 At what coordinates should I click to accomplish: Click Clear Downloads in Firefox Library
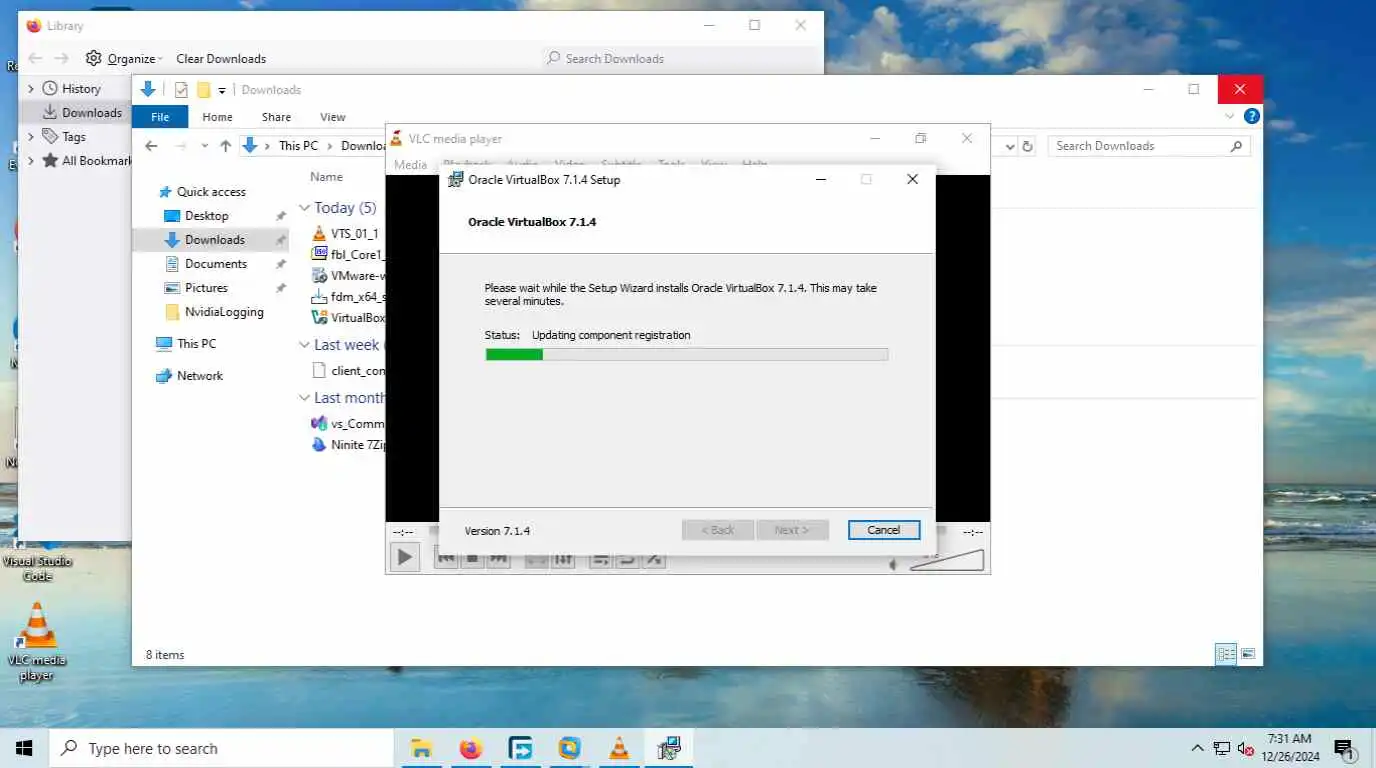coord(221,59)
